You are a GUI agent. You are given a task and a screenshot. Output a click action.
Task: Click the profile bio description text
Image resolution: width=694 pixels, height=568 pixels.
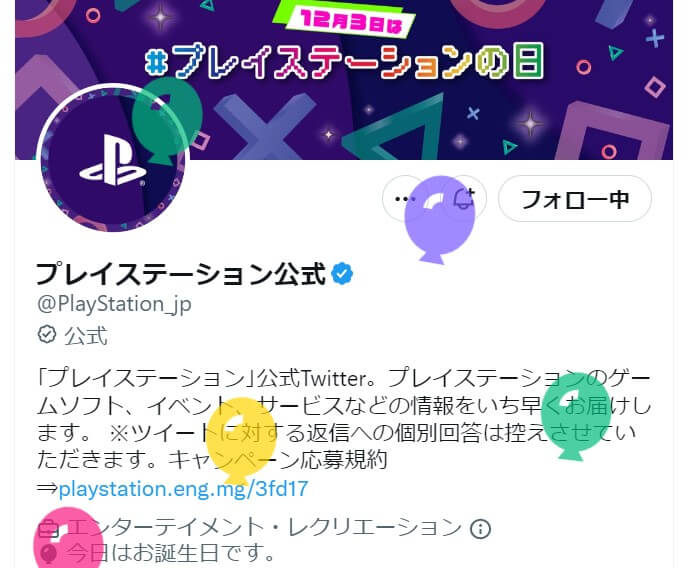point(344,420)
